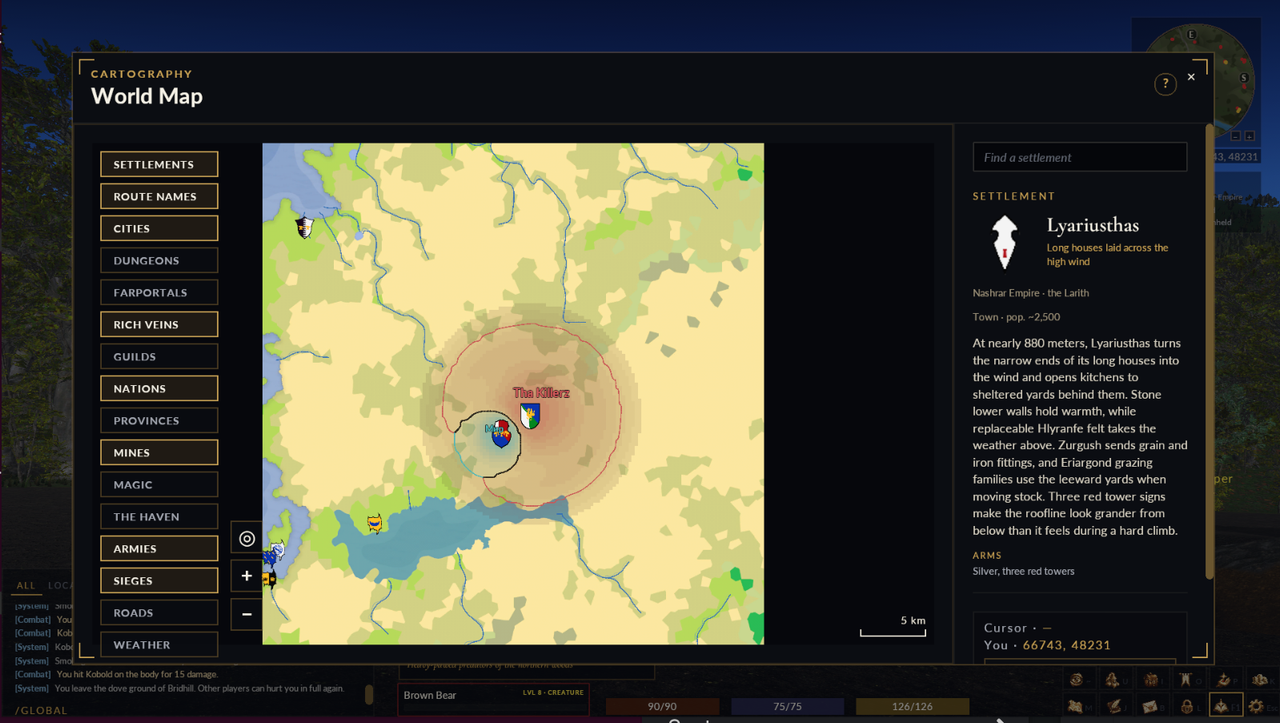Select the Tha Killerz shield on the map
The height and width of the screenshot is (723, 1280).
[530, 416]
